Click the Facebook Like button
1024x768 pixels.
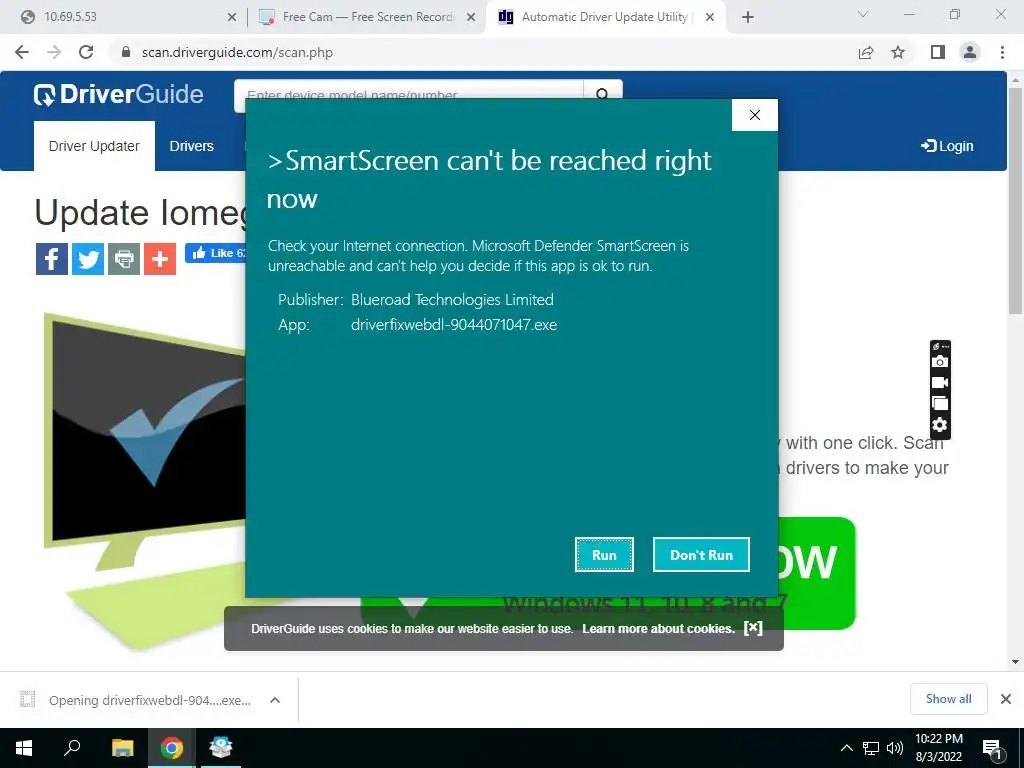click(x=216, y=253)
